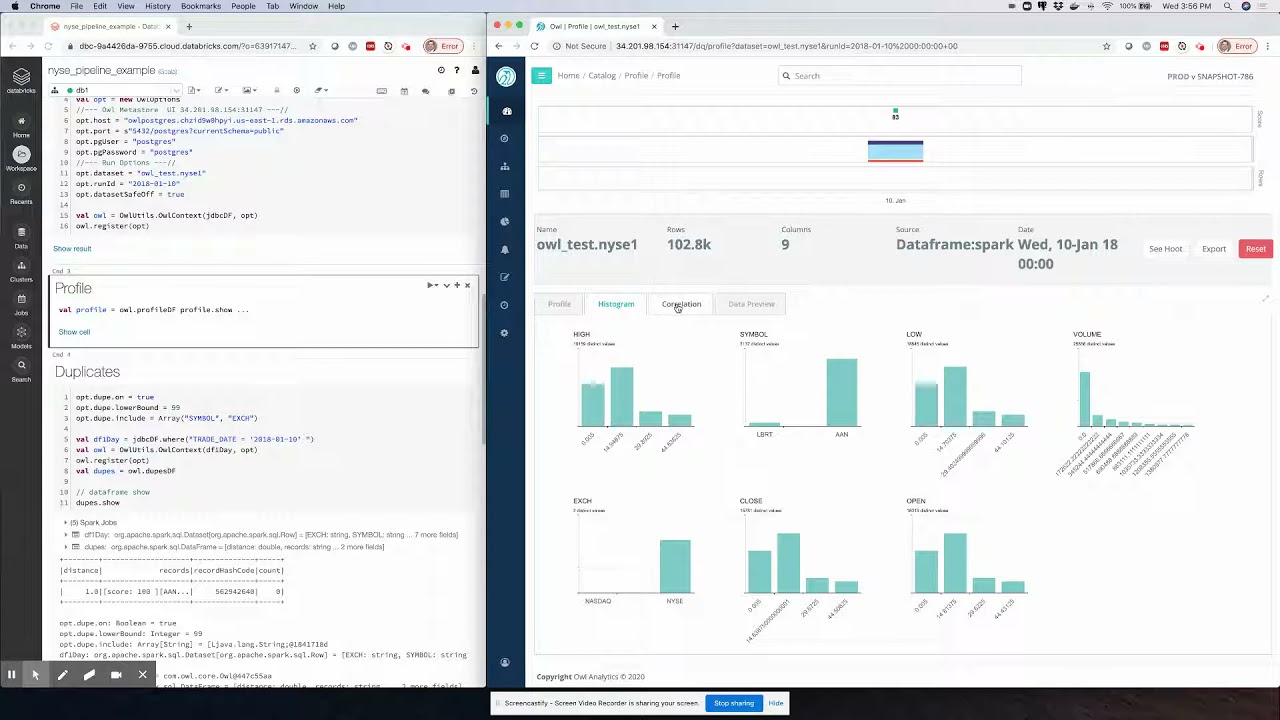Open the Data icon in Databricks
Viewport: 1280px width, 720px height.
click(21, 237)
